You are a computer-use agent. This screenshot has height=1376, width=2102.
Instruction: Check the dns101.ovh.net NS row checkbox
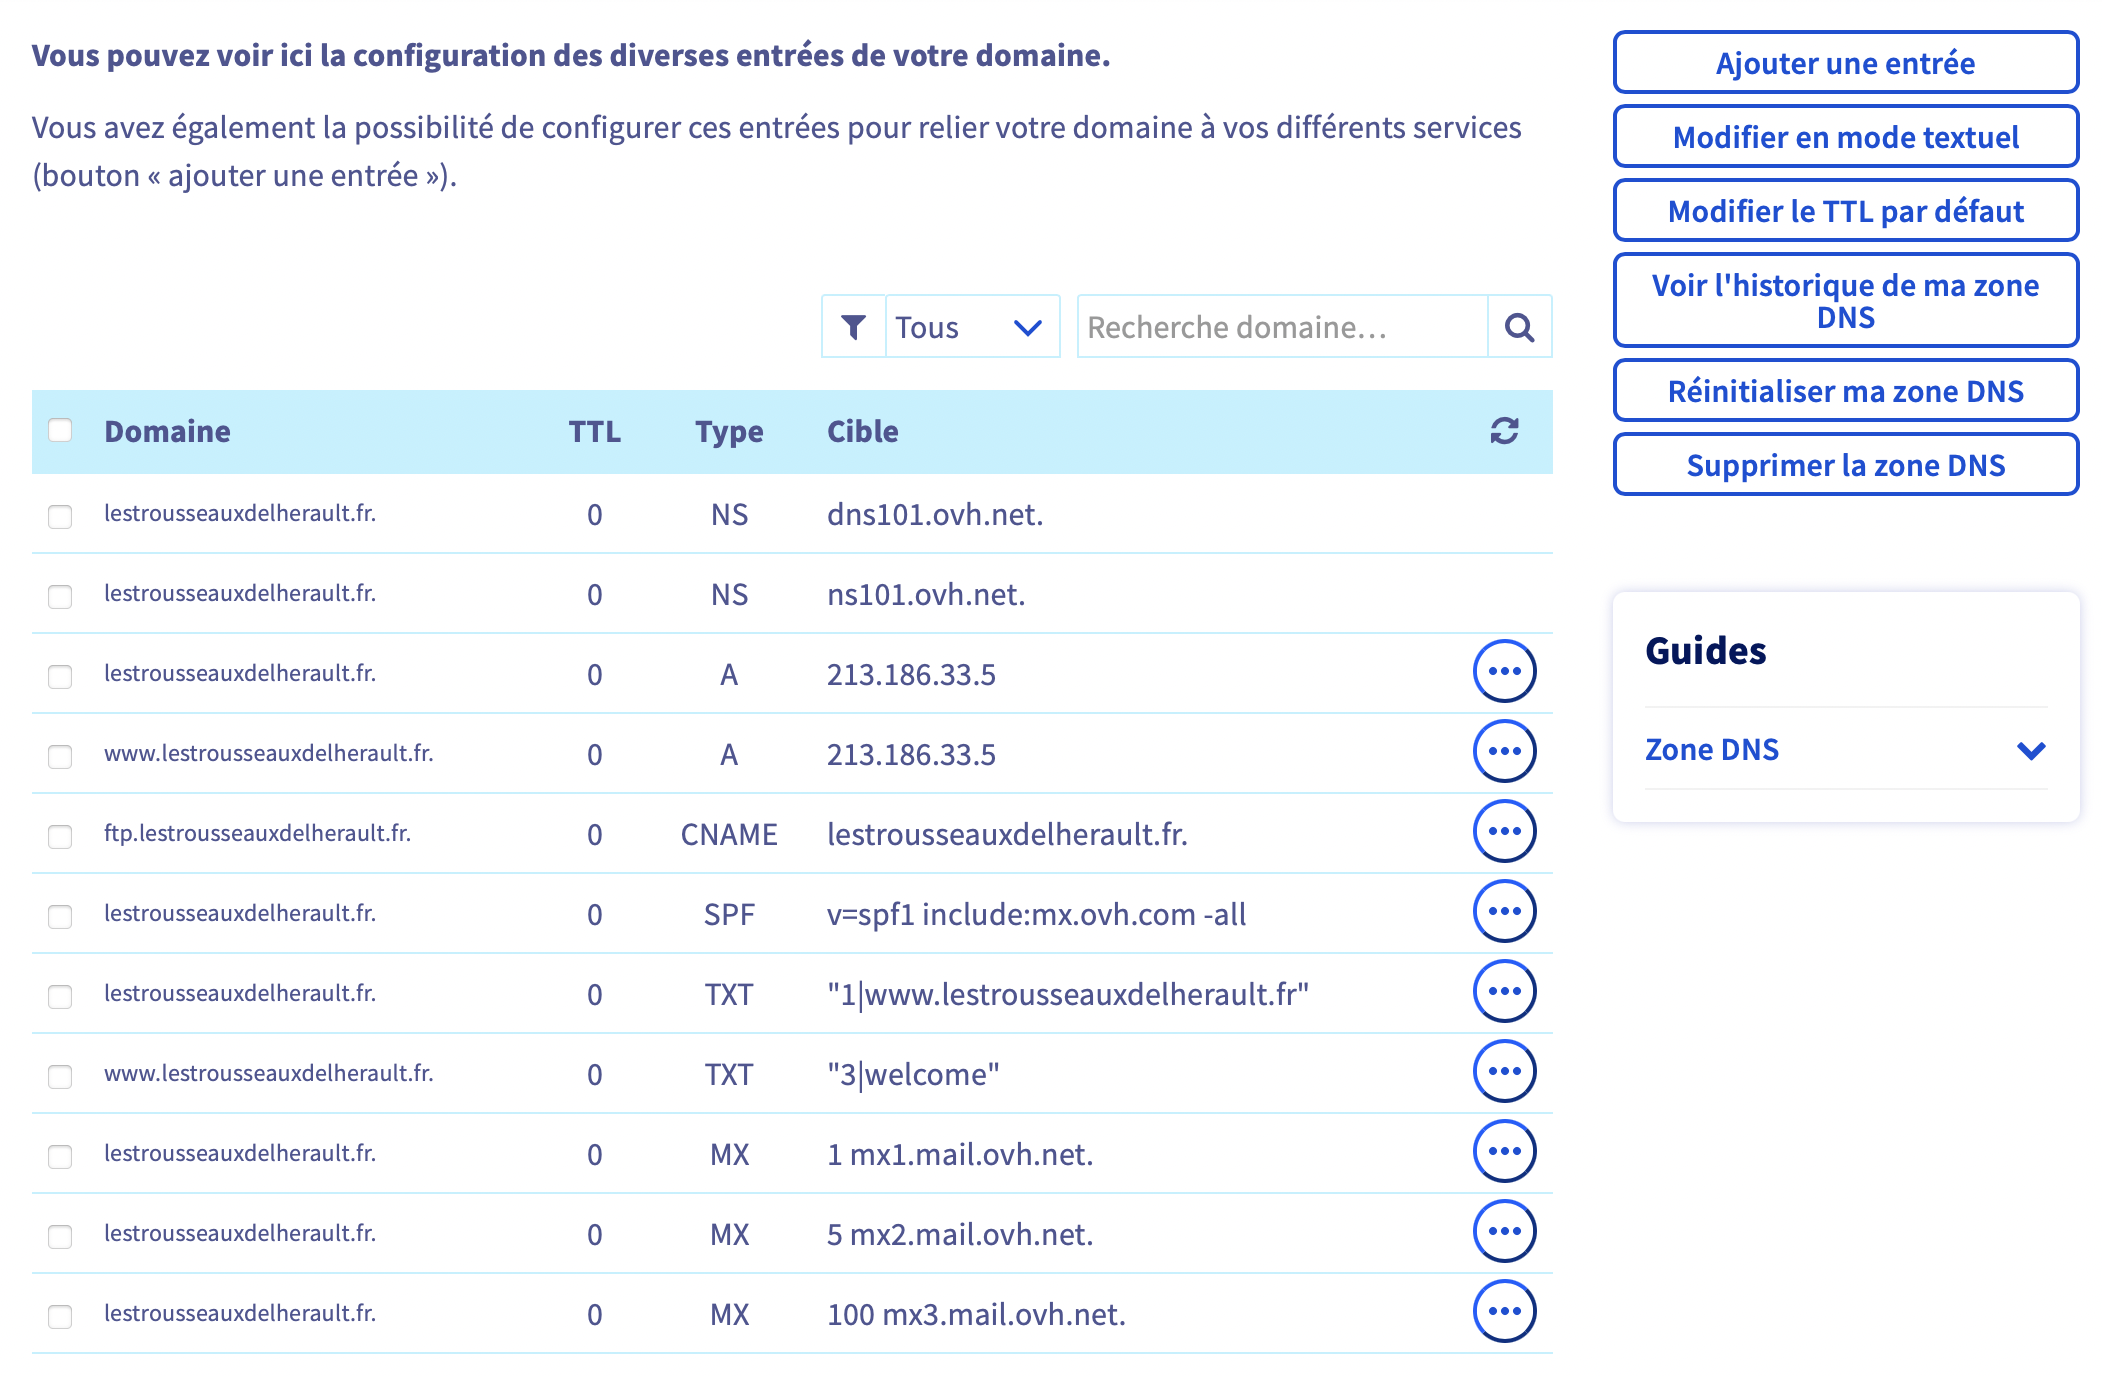click(x=60, y=516)
